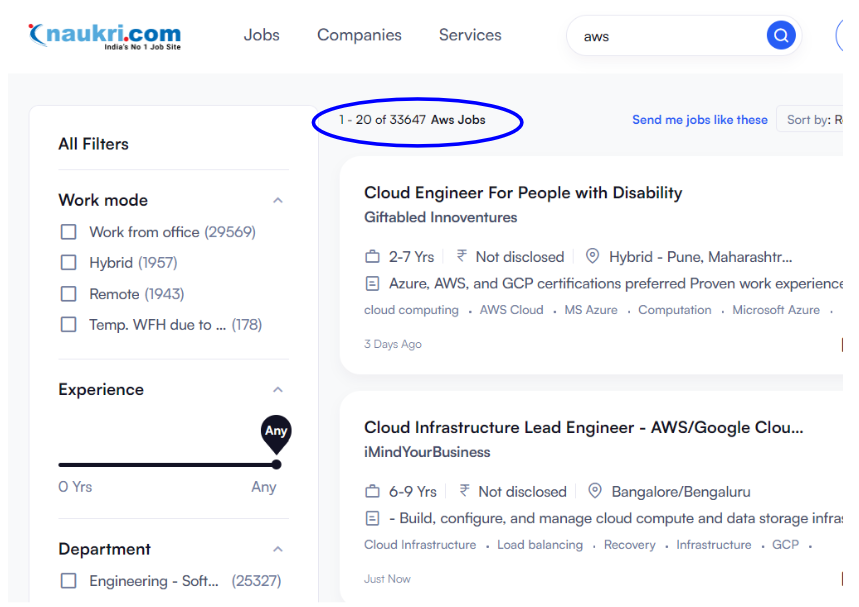Click the 1 - 20 of 33647 count
The width and height of the screenshot is (859, 607).
pos(382,119)
